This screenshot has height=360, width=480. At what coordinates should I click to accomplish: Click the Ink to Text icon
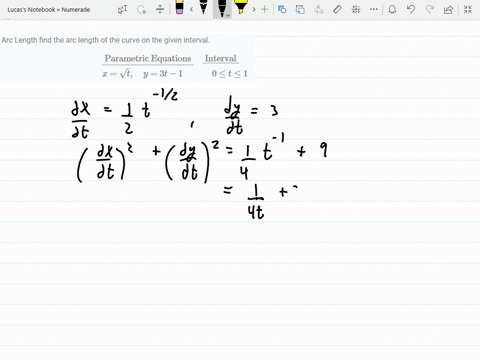319,9
